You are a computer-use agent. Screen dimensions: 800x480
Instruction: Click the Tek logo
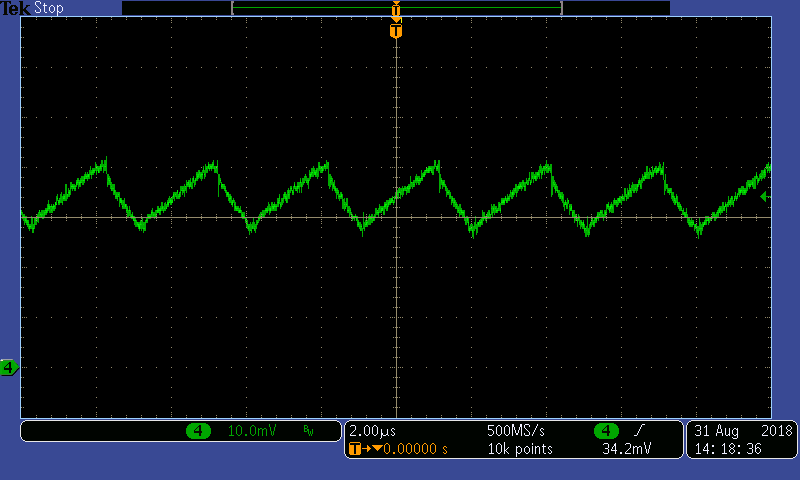click(15, 8)
